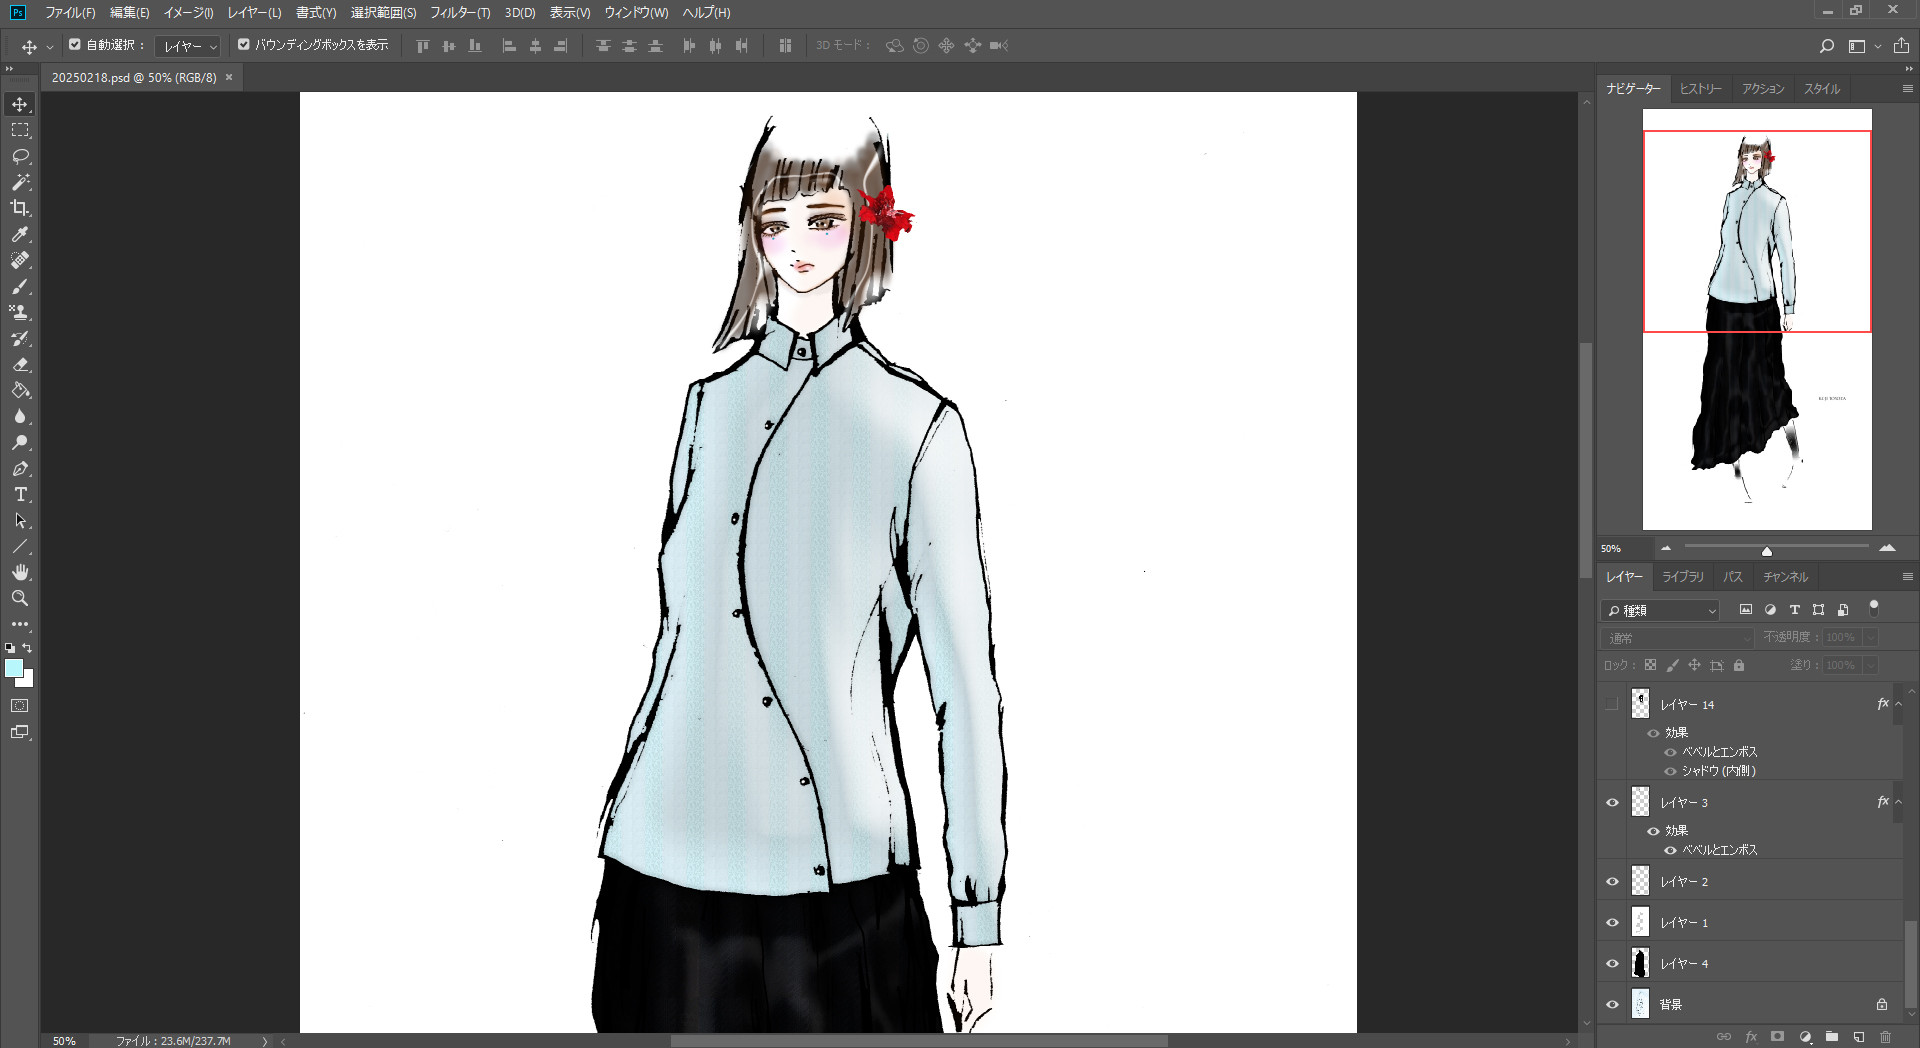
Task: Select the Lasso tool
Action: coord(20,156)
